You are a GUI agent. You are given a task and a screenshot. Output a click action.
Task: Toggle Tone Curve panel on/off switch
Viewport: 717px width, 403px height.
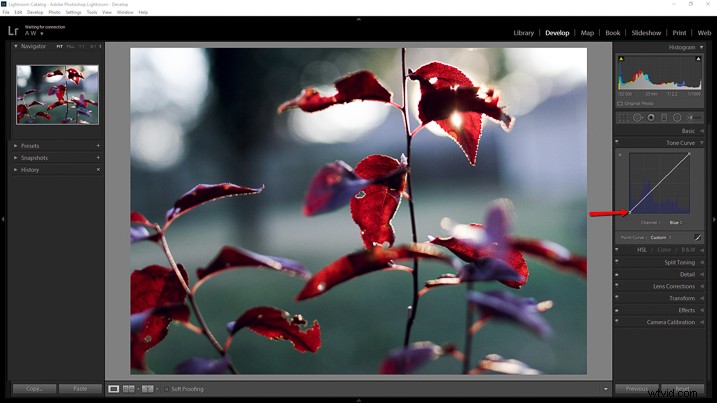coord(617,141)
